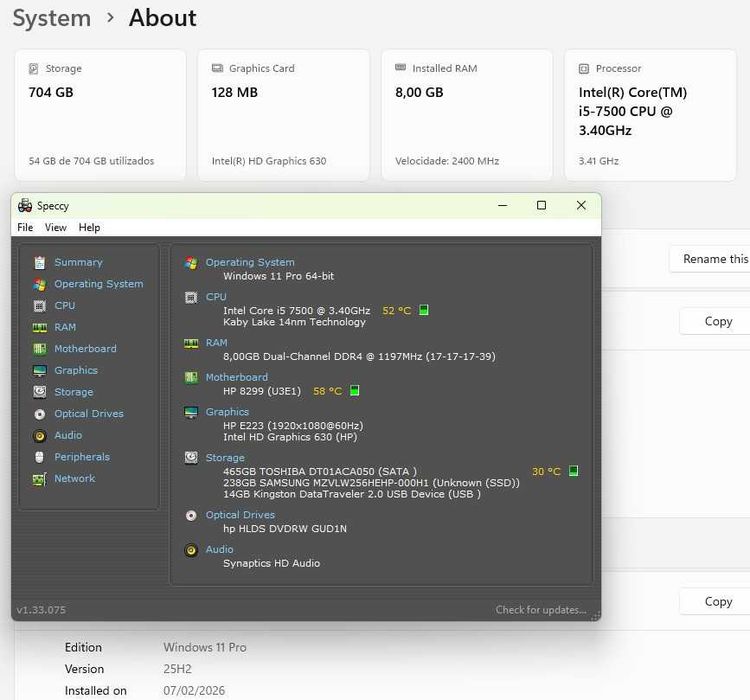This screenshot has height=700, width=750.
Task: Click the 25H2 version value in Settings
Action: click(177, 669)
